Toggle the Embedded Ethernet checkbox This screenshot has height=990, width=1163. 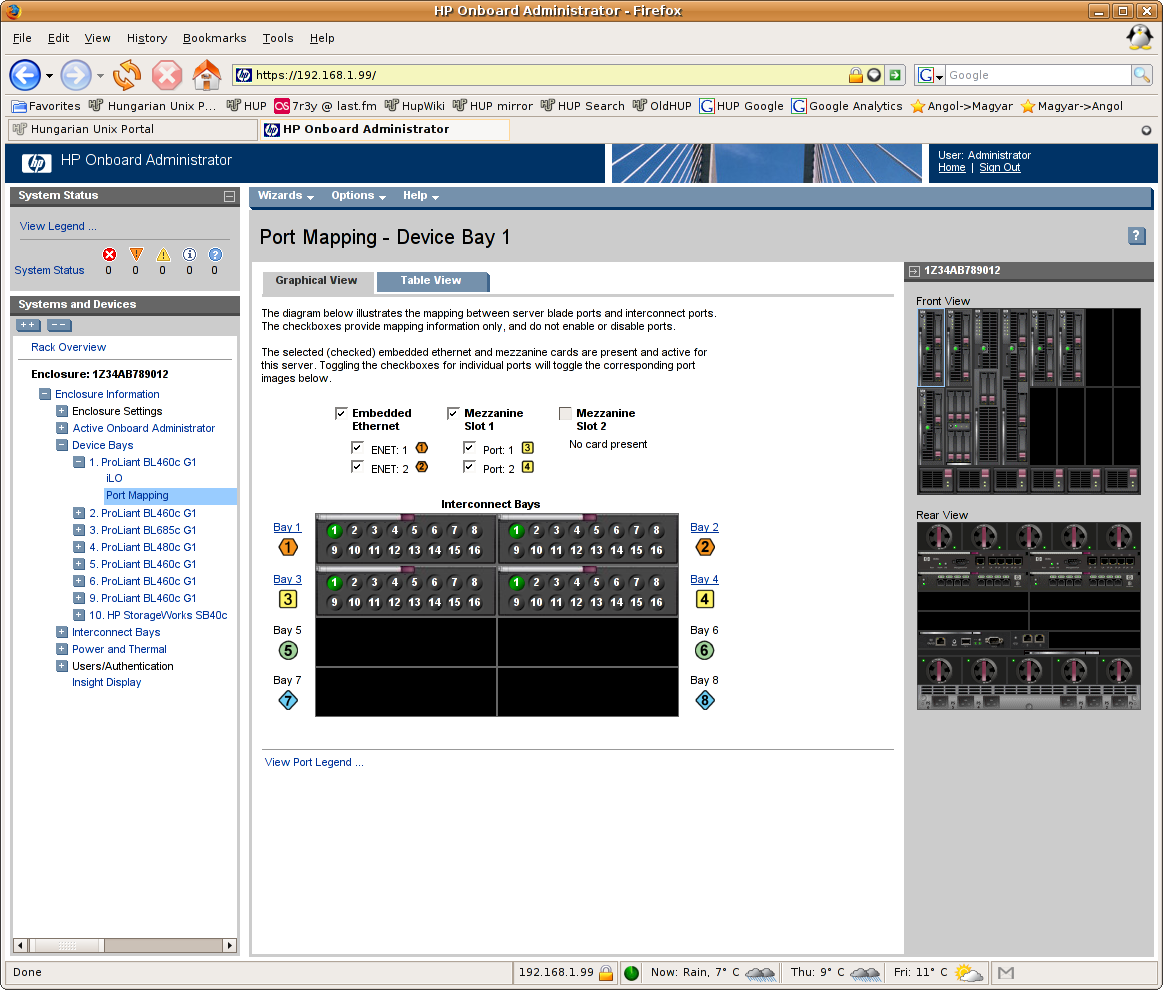[x=341, y=413]
